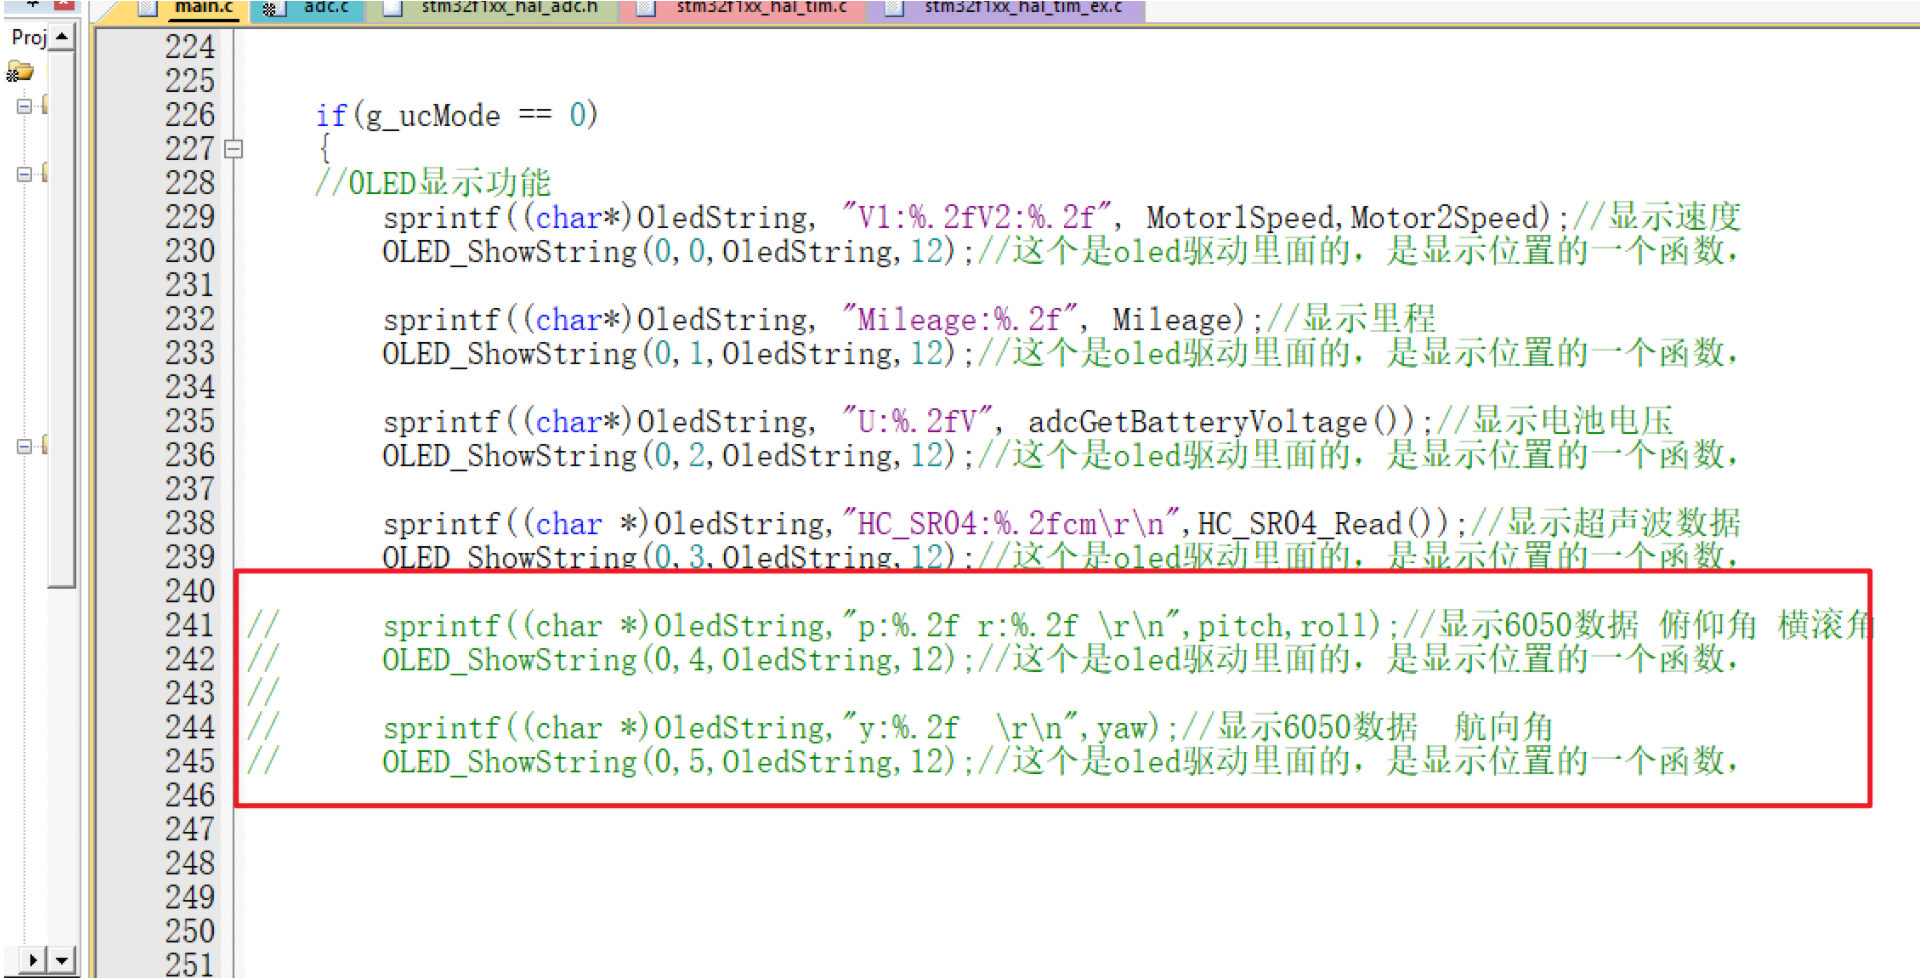
Task: Click the main.c tab file icon
Action: coord(148,8)
